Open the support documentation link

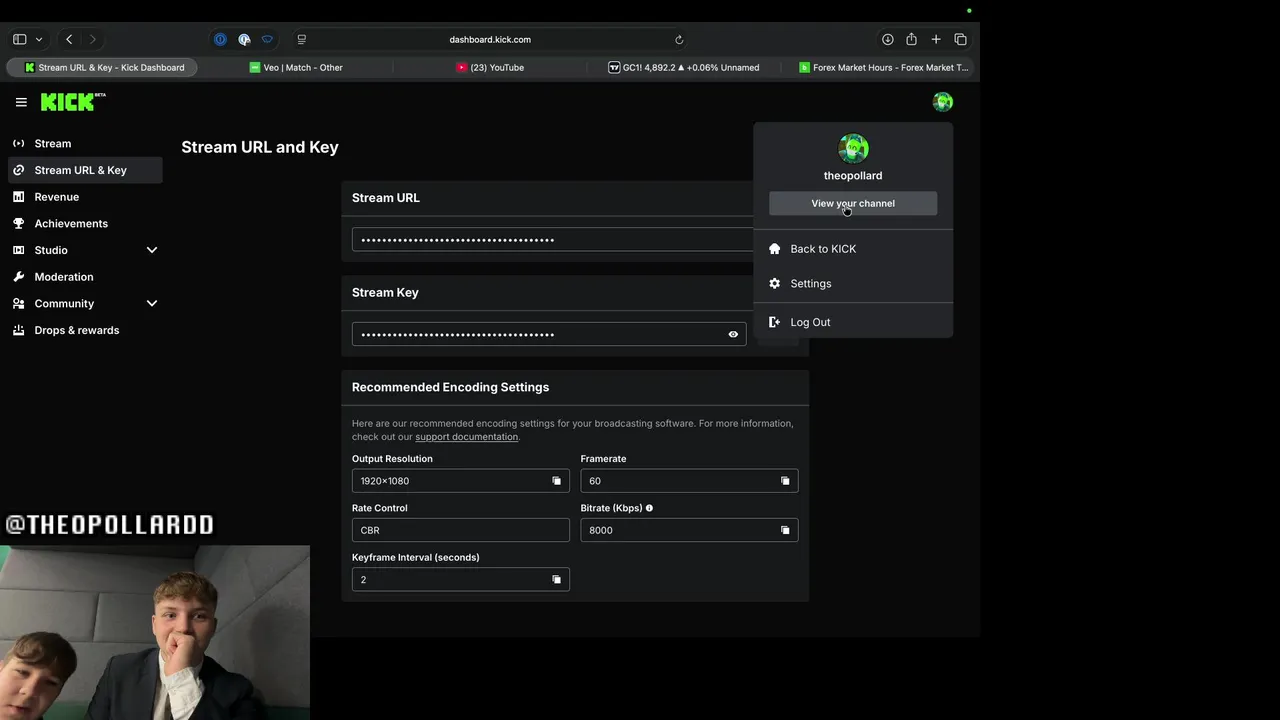coord(466,437)
